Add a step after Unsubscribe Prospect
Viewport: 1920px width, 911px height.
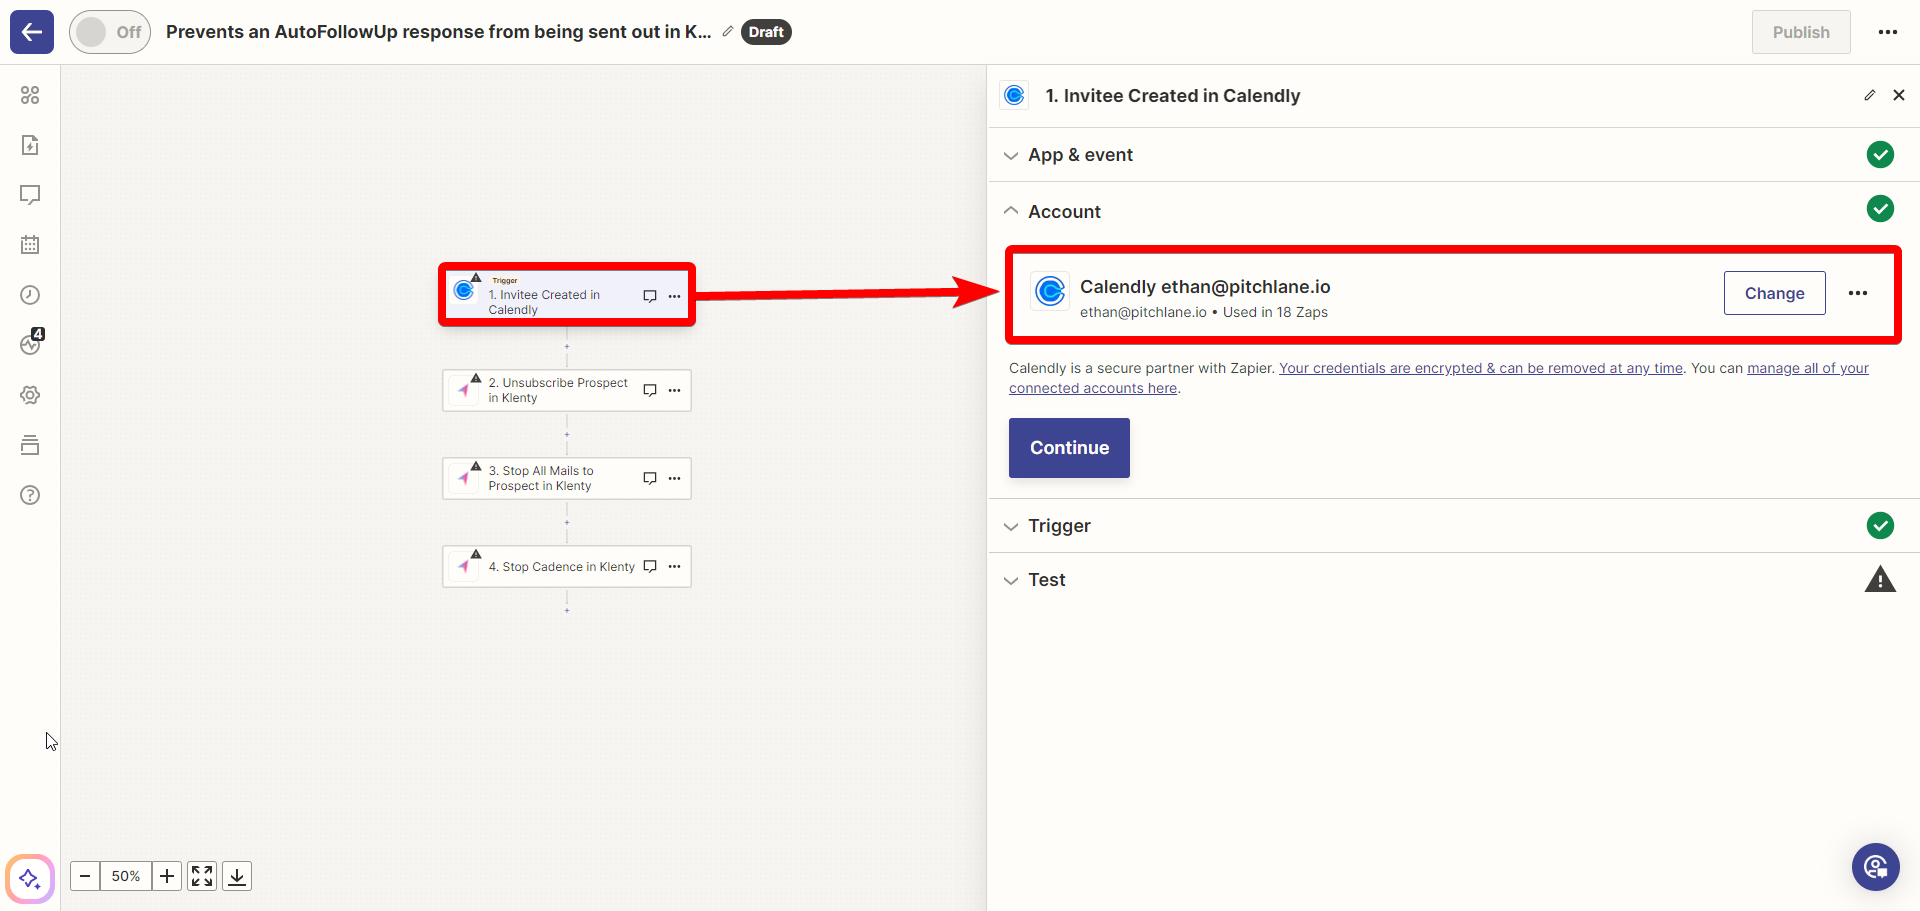[x=567, y=434]
